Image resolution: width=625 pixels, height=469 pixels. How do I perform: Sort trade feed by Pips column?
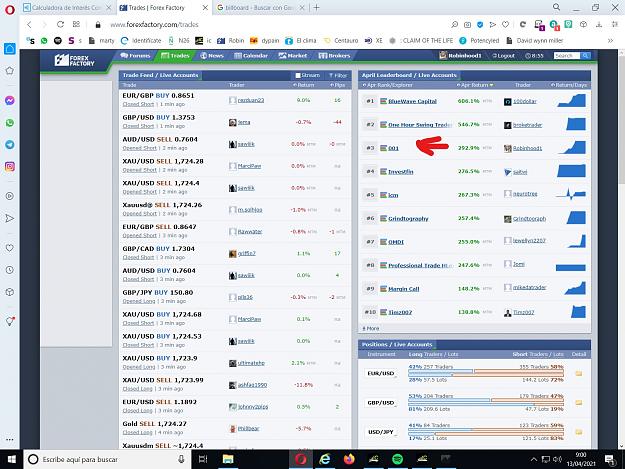338,85
